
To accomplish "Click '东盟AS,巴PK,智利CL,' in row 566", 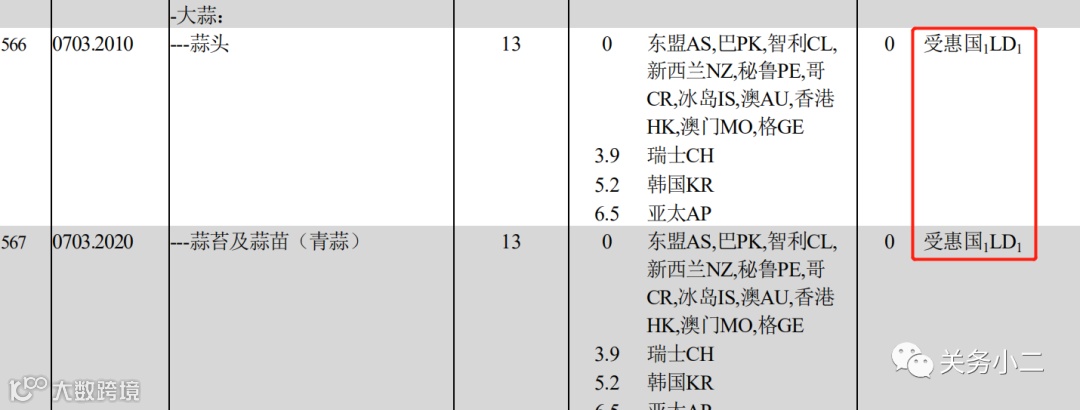I will point(741,45).
